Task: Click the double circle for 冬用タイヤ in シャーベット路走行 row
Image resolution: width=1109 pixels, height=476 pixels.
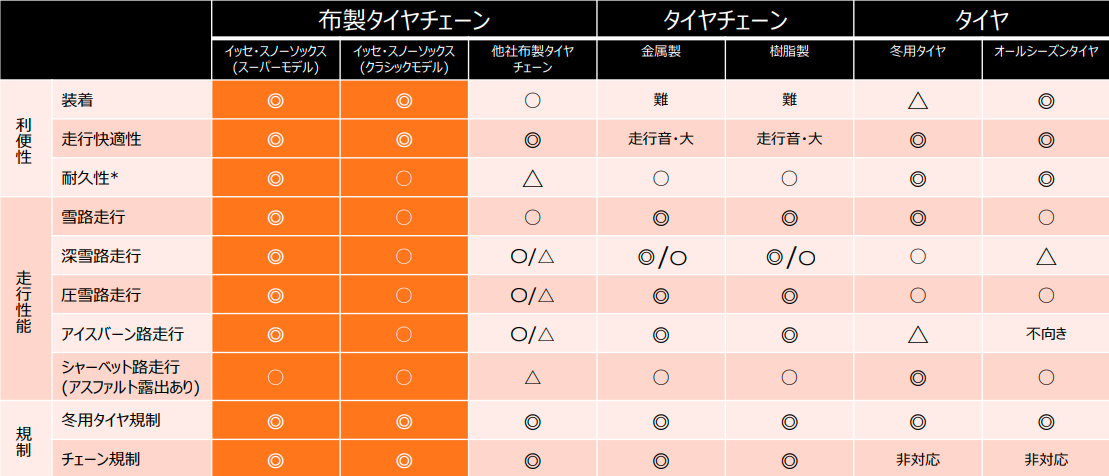Action: tap(918, 377)
